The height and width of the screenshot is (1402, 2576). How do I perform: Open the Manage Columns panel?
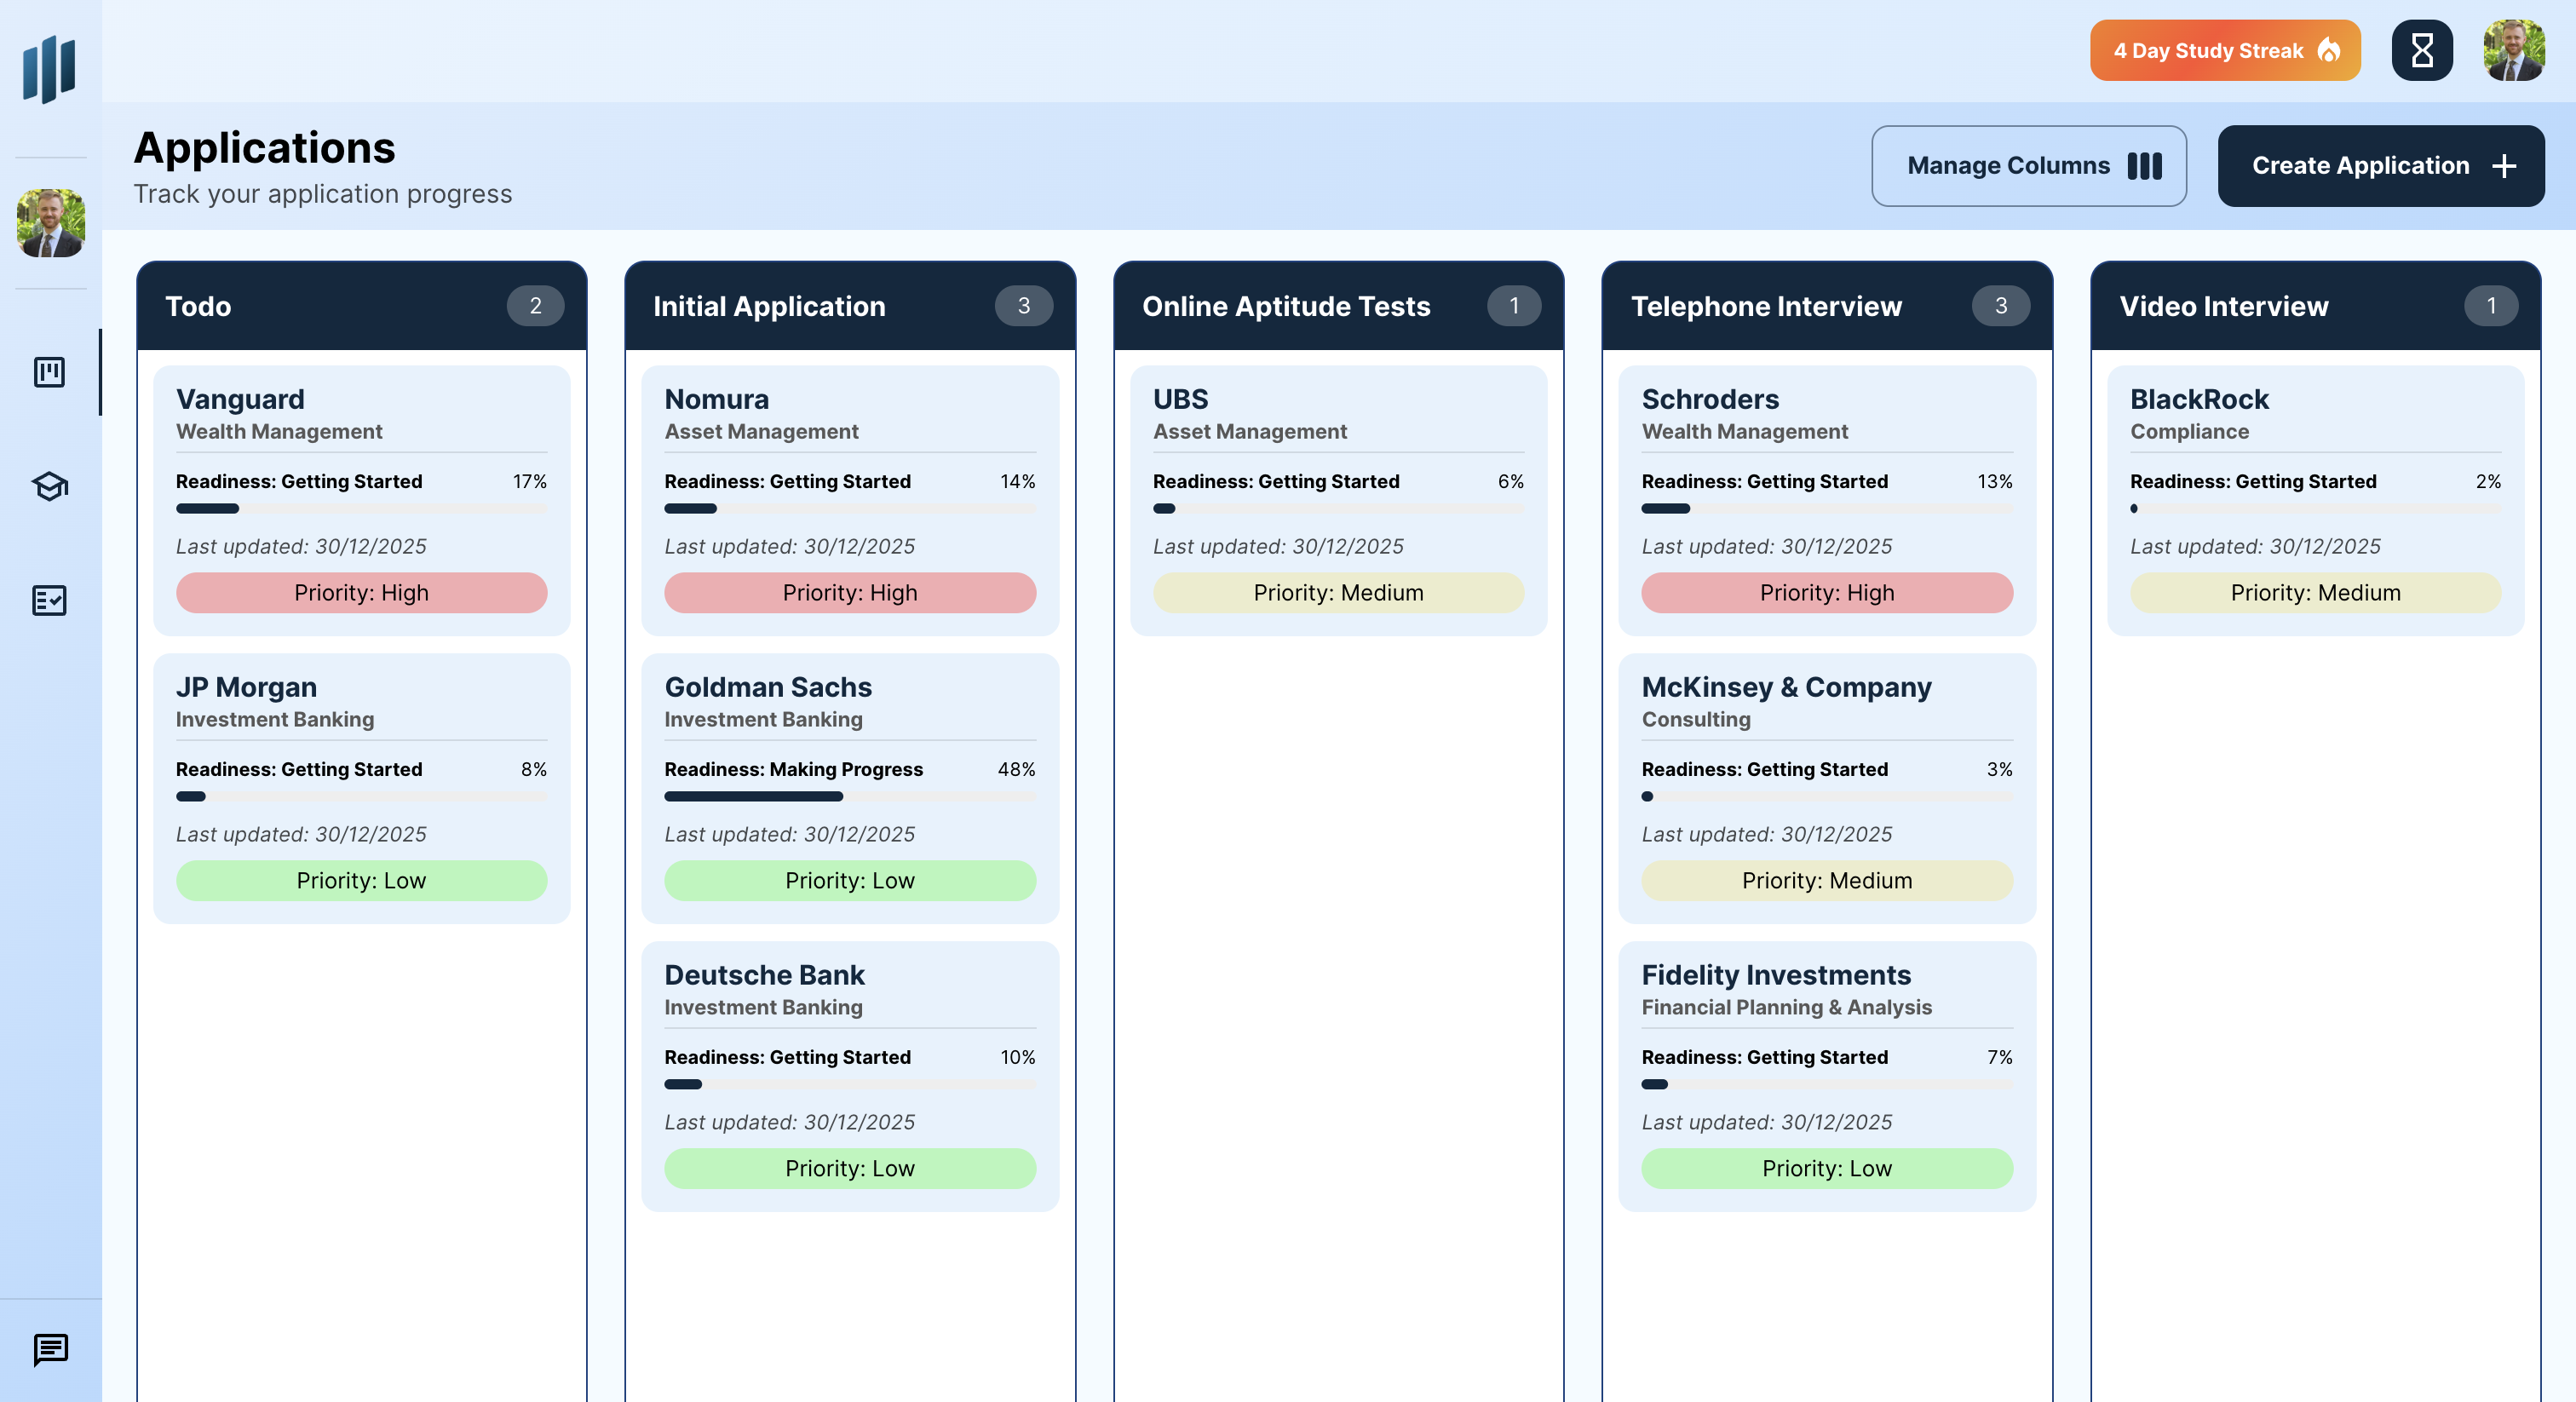pos(2029,165)
